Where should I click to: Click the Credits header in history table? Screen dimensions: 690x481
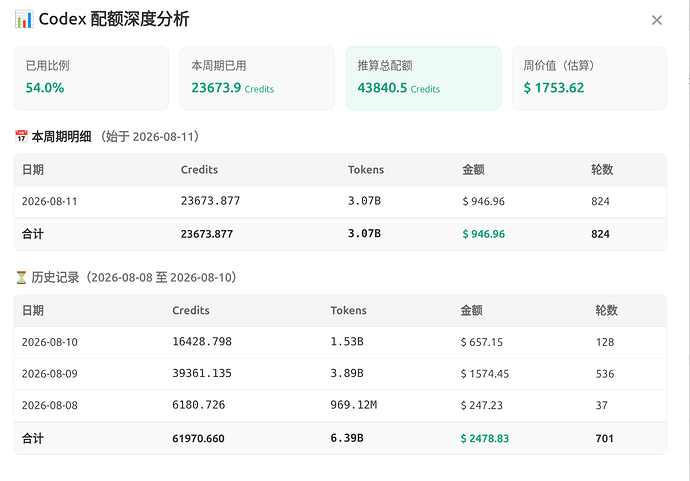[x=191, y=310]
